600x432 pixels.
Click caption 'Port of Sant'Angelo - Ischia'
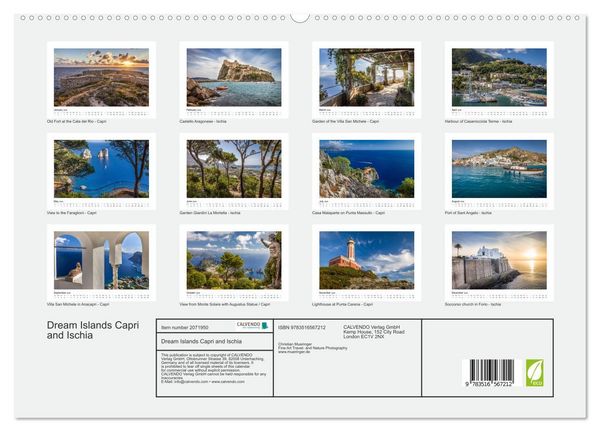tap(468, 213)
